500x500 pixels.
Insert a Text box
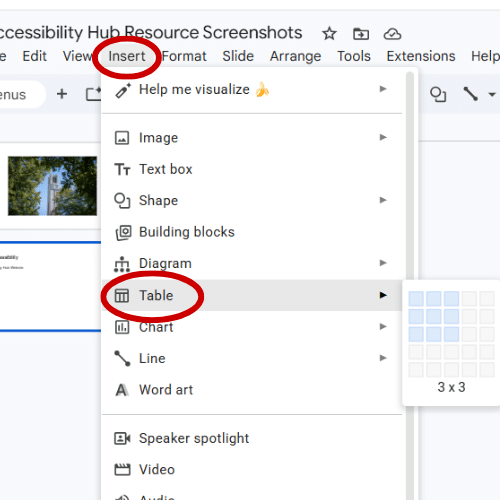pyautogui.click(x=252, y=169)
